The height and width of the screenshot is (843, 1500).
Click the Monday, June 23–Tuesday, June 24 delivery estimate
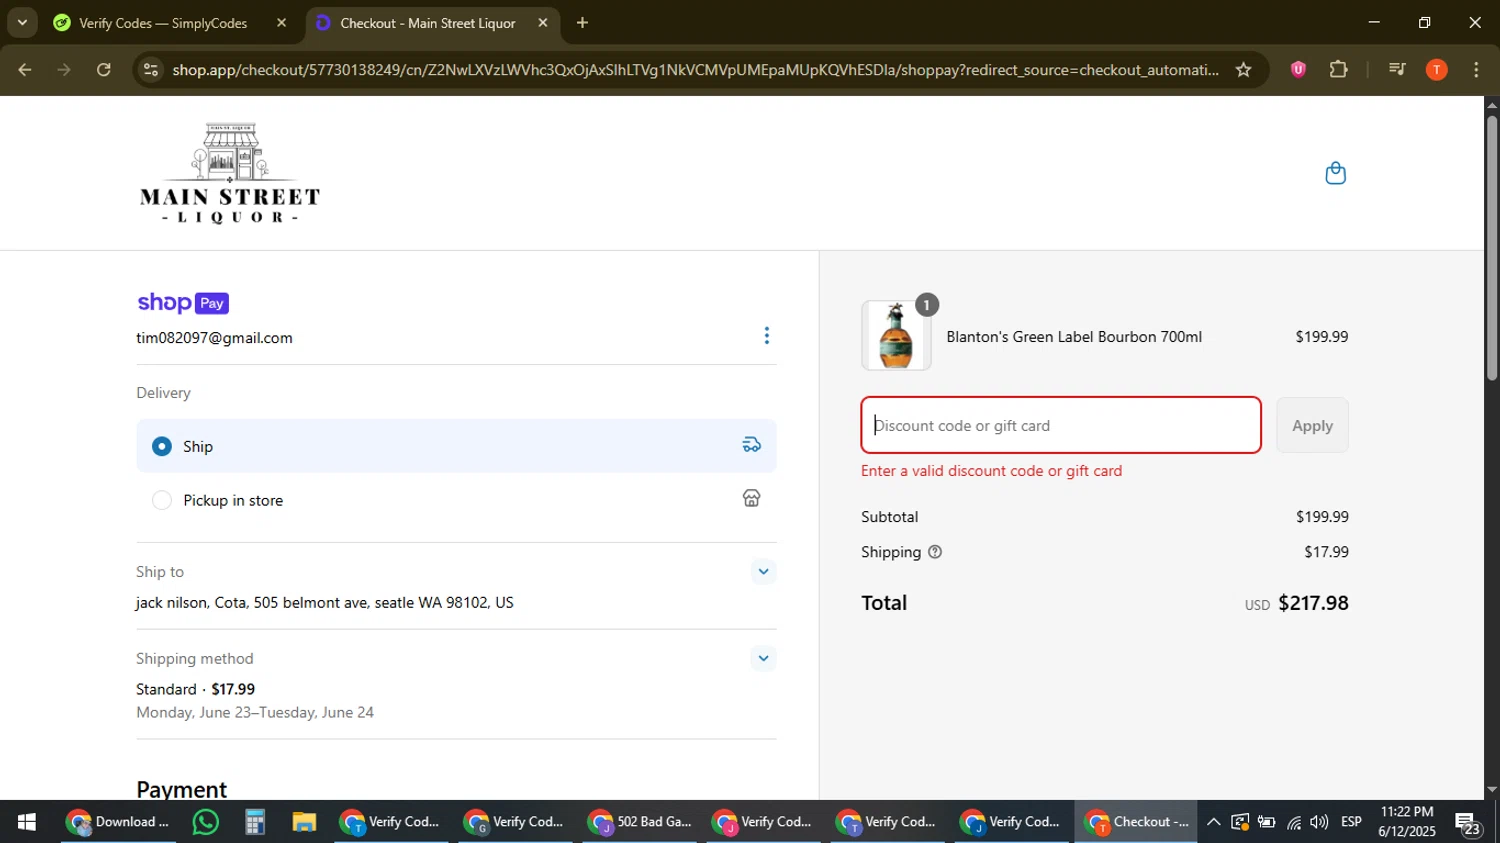(255, 713)
